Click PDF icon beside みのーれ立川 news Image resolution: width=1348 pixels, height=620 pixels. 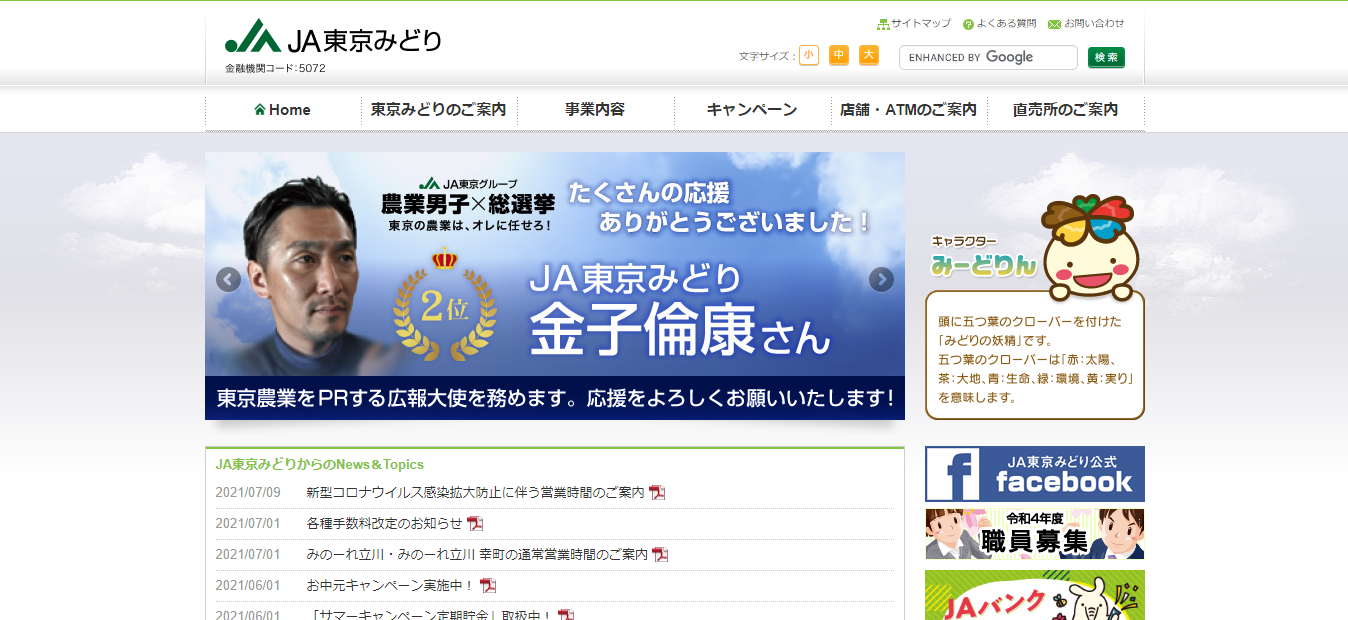pos(660,554)
